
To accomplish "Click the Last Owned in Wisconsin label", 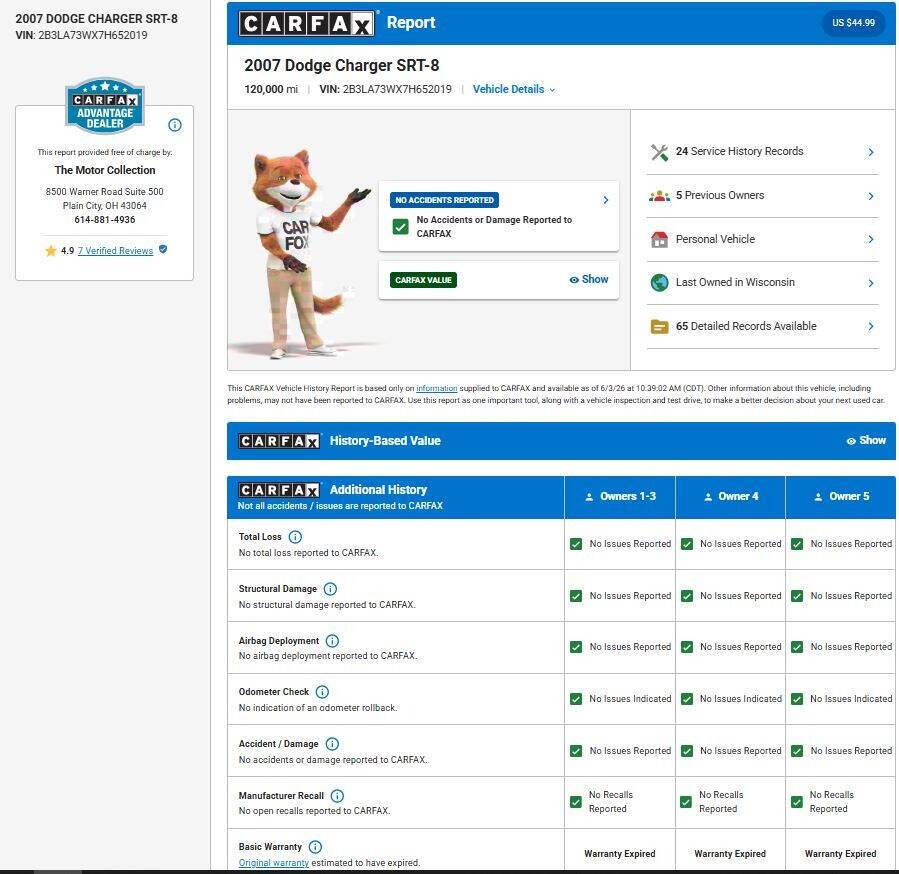I will (x=735, y=283).
